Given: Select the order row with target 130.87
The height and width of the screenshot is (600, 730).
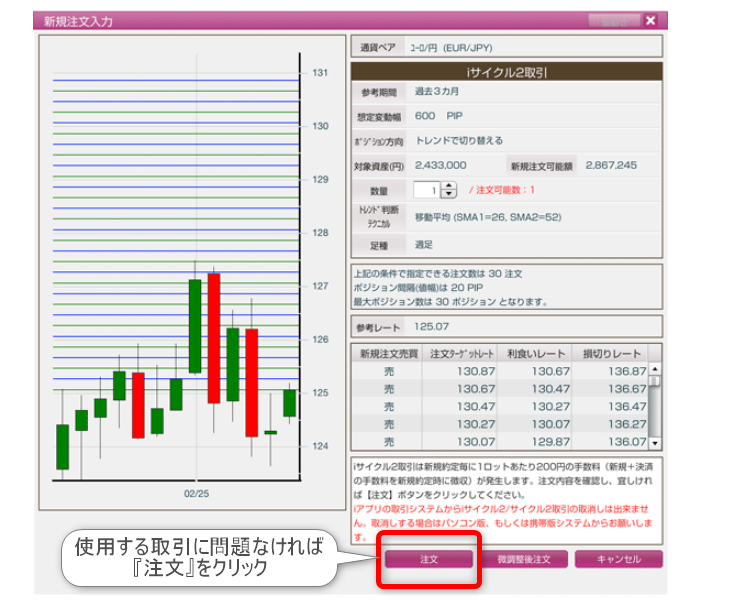Looking at the screenshot, I should [500, 371].
